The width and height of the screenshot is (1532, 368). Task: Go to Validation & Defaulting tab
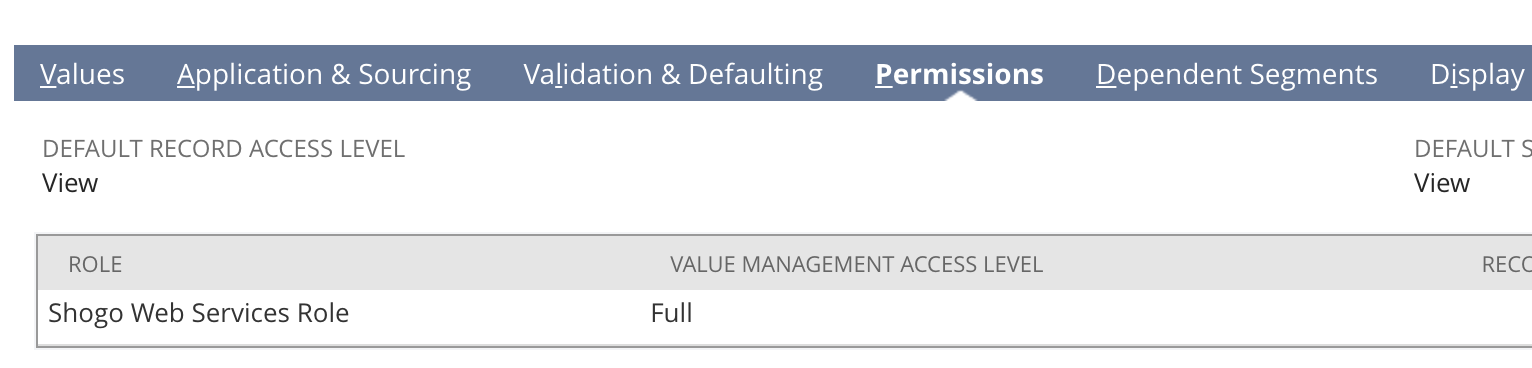(x=673, y=75)
